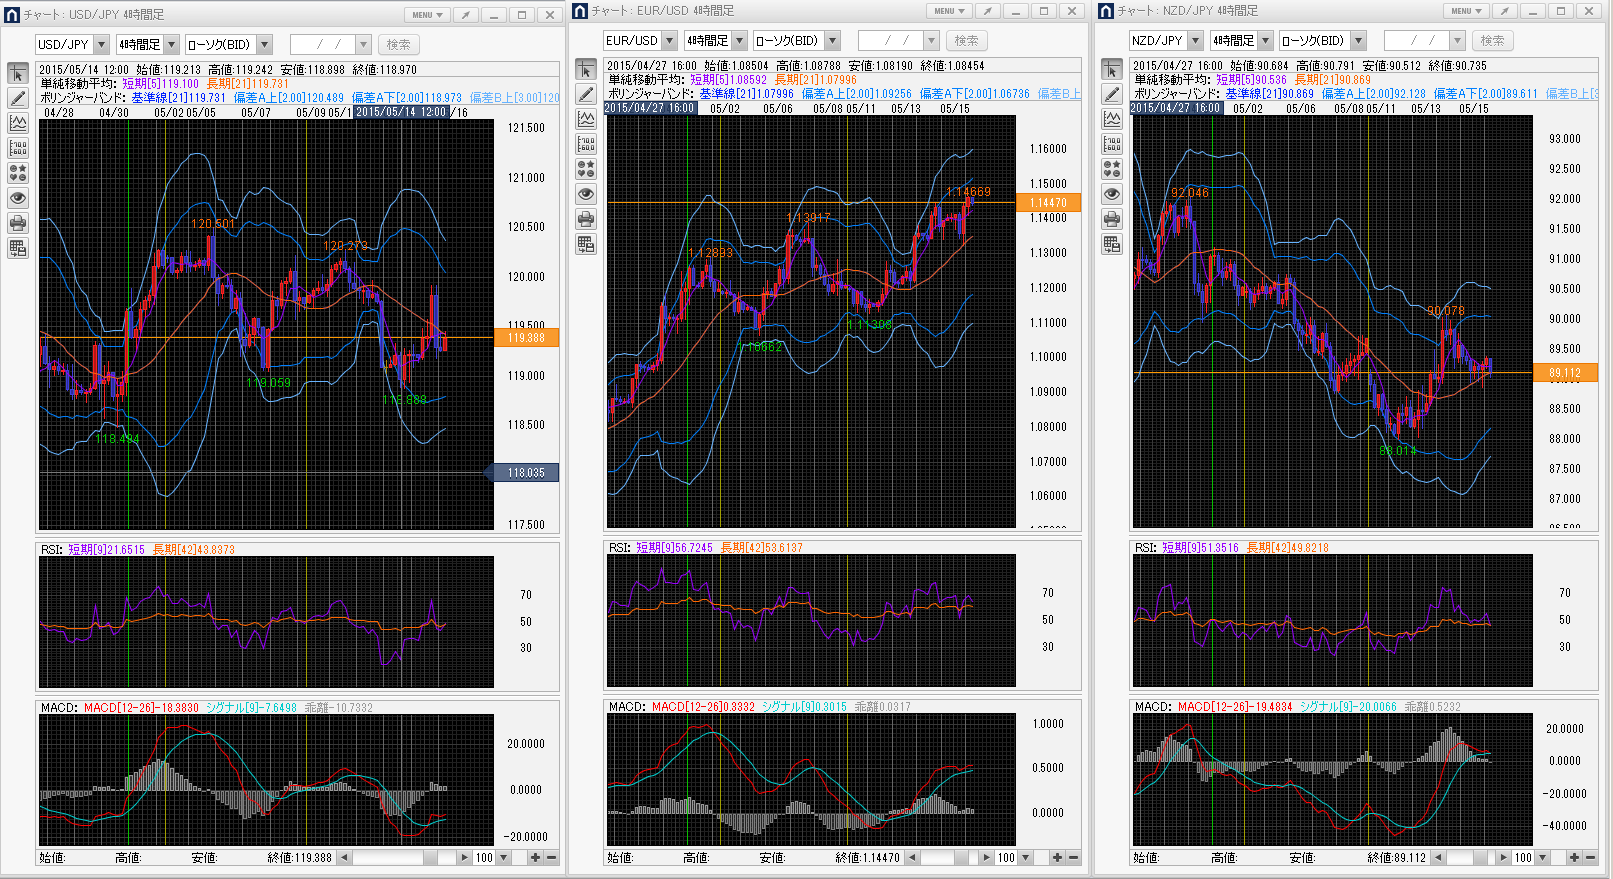Click the 検索 search button in EUR/USD chart
1613x879 pixels.
[x=966, y=40]
